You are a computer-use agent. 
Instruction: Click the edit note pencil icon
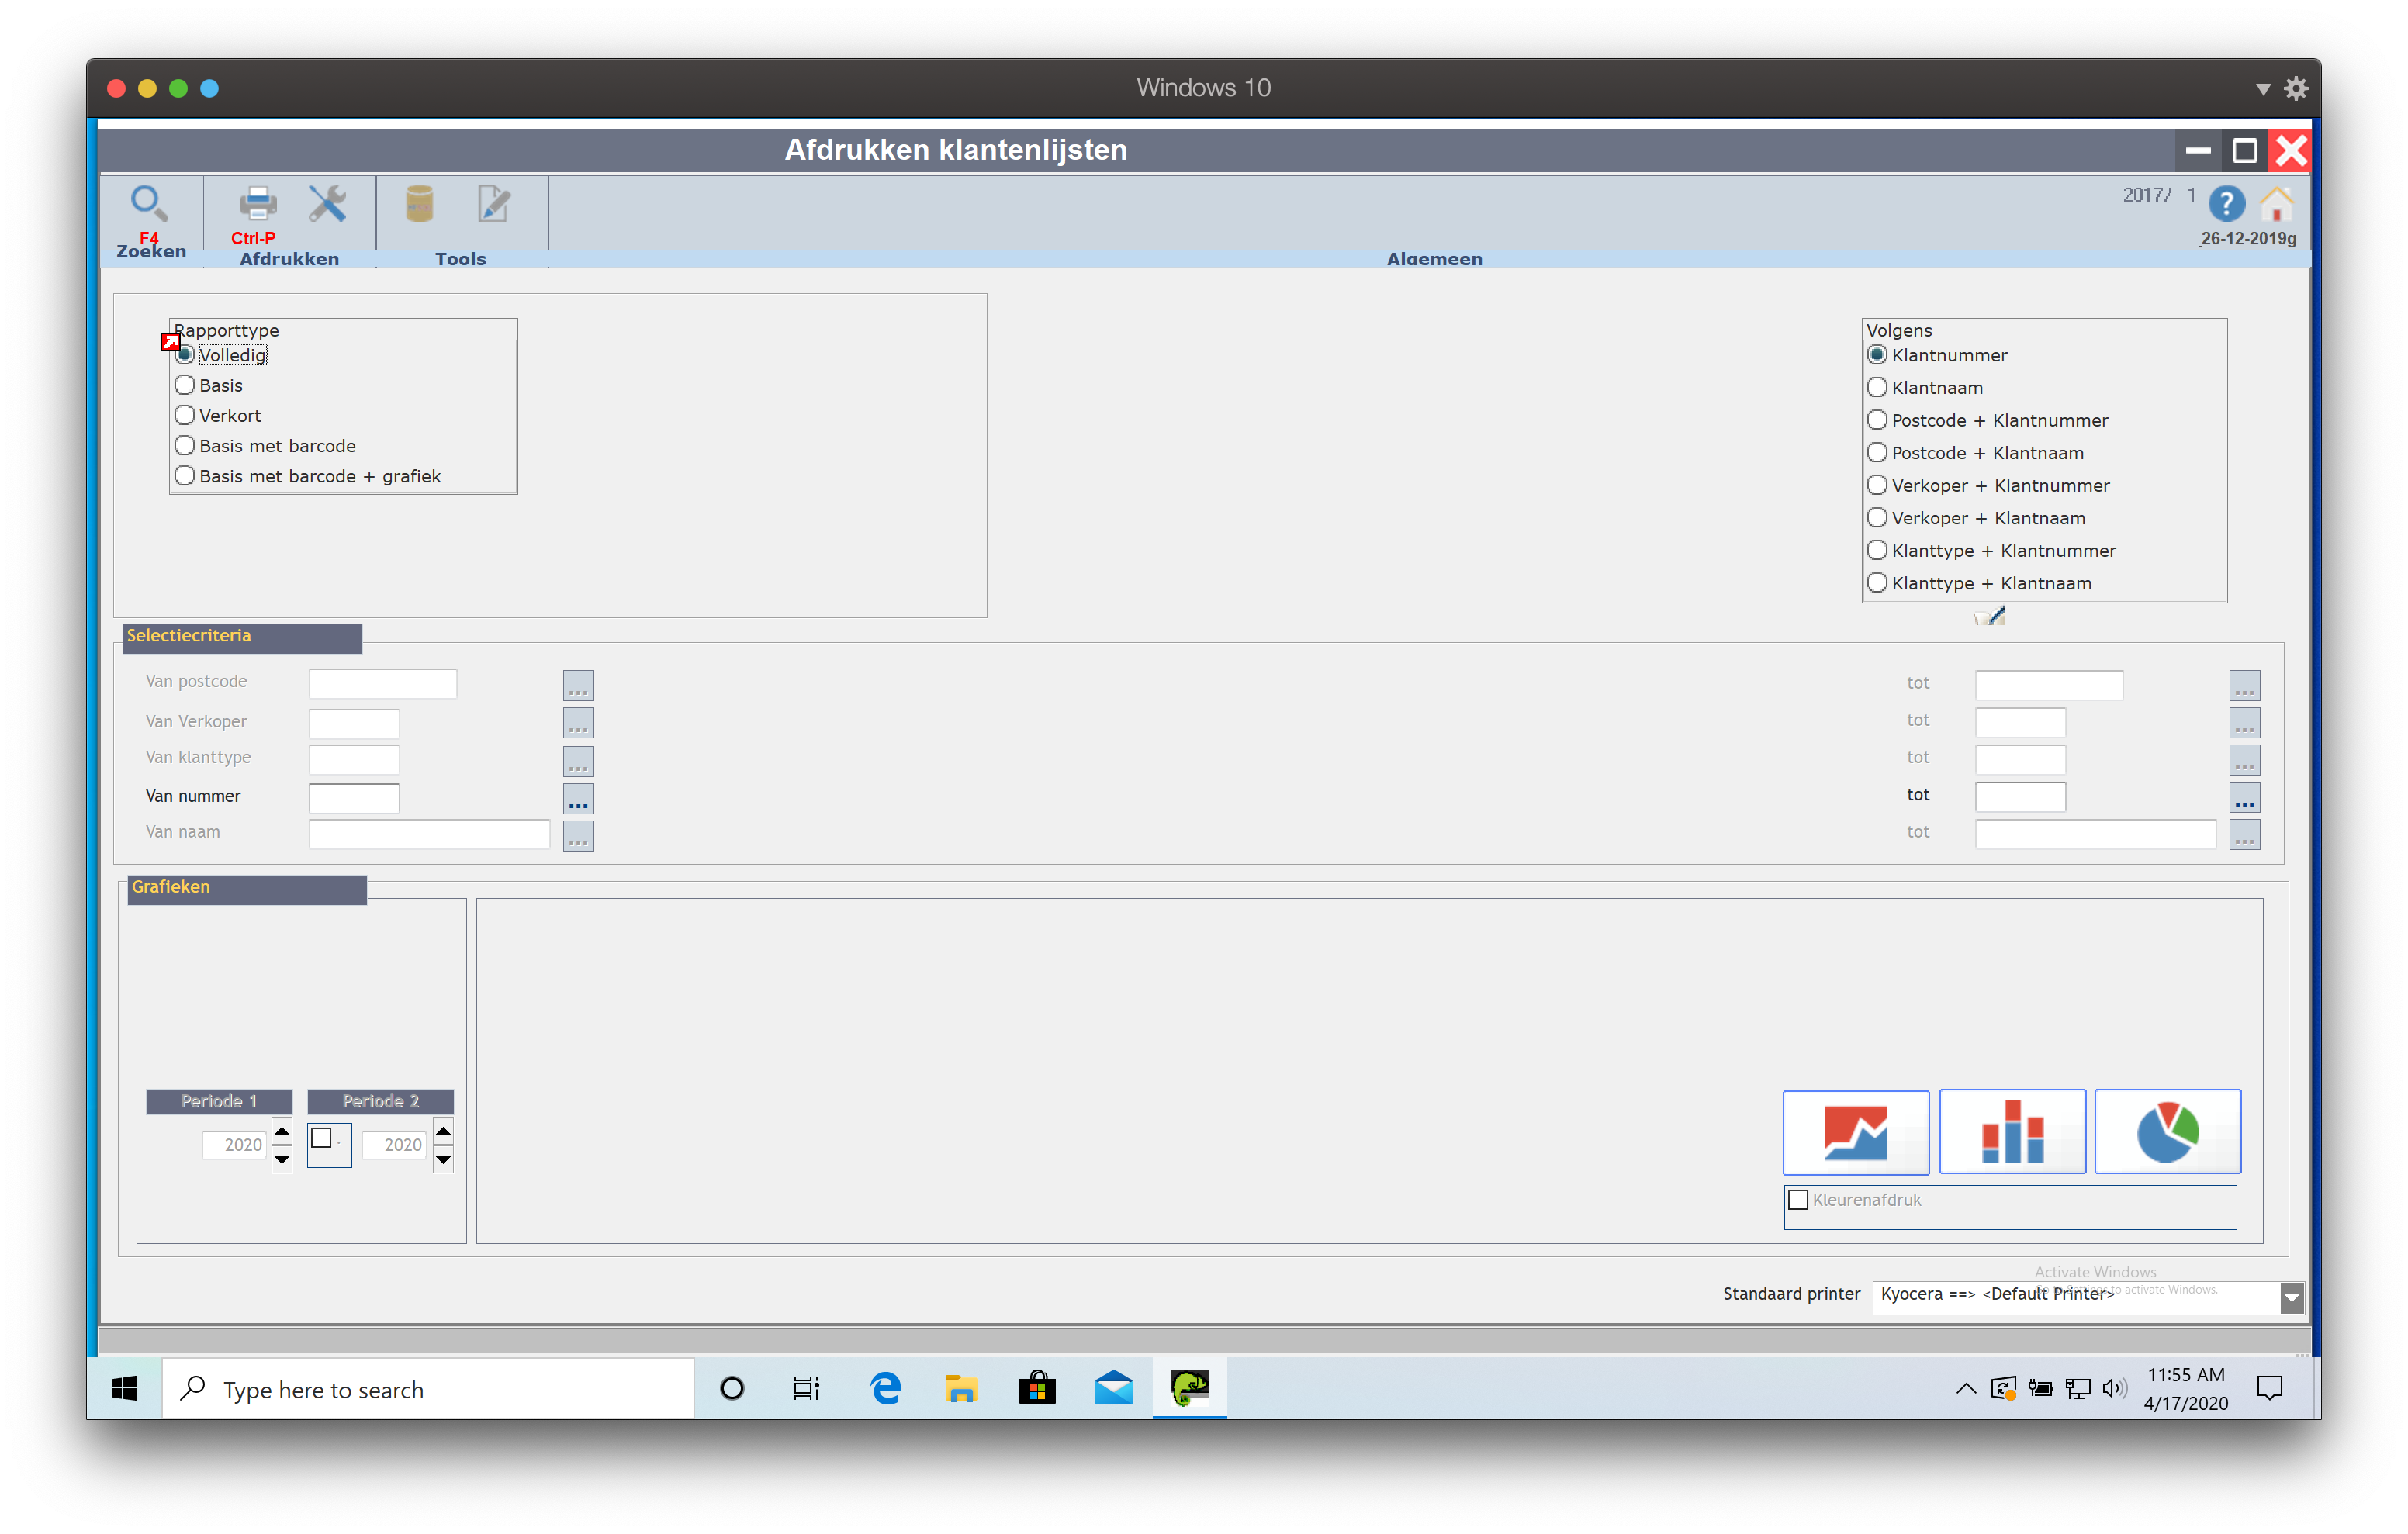click(493, 204)
